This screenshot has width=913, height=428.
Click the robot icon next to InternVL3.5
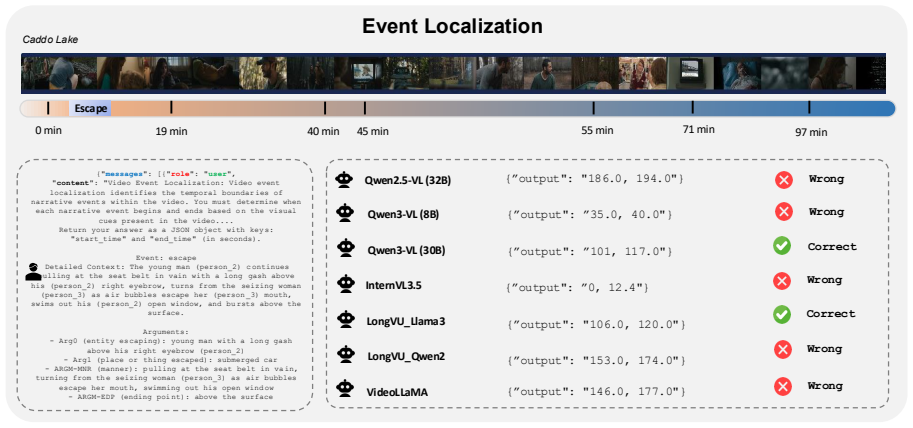pyautogui.click(x=346, y=285)
